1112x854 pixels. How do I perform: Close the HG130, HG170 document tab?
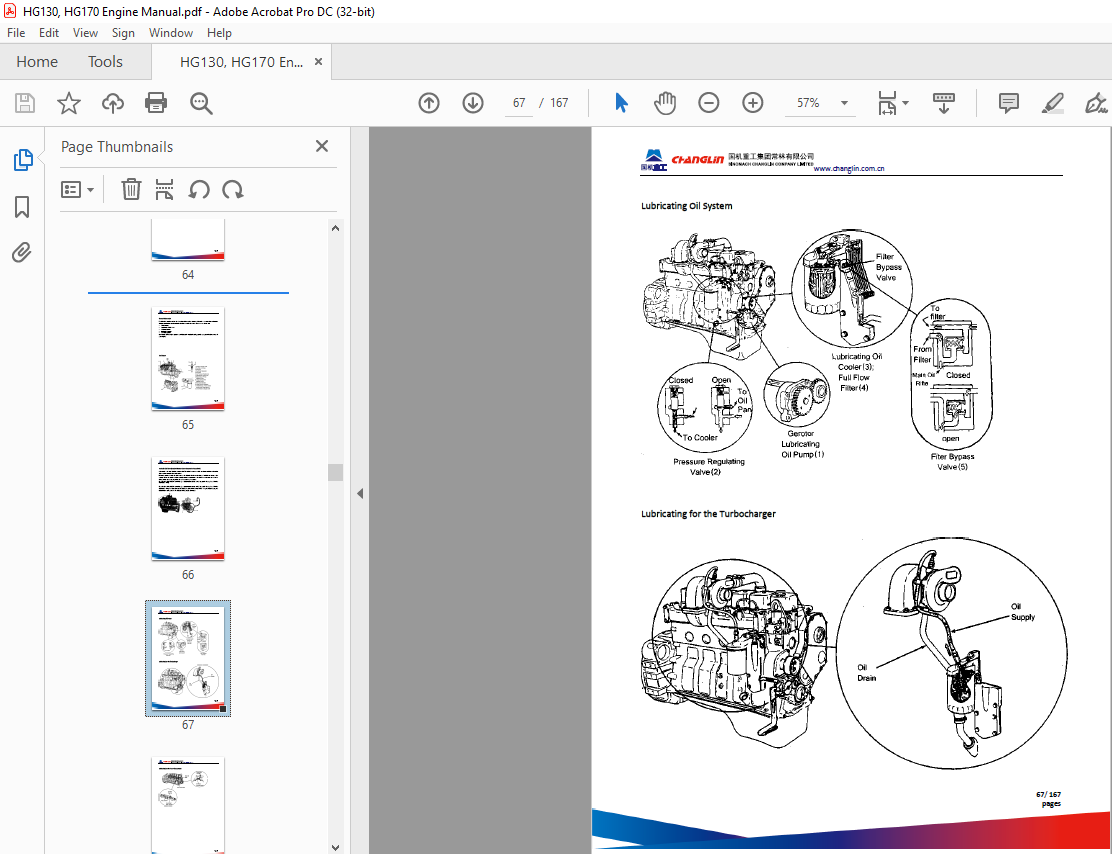[x=318, y=62]
